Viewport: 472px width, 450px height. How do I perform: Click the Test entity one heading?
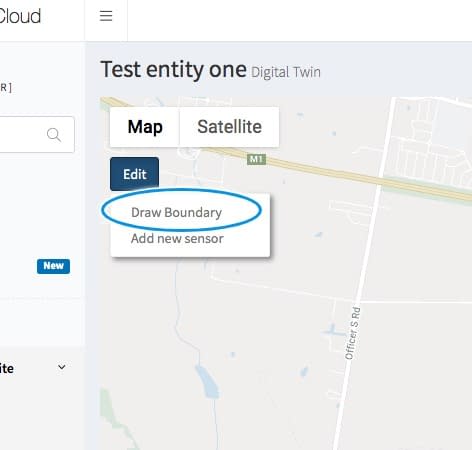point(174,70)
